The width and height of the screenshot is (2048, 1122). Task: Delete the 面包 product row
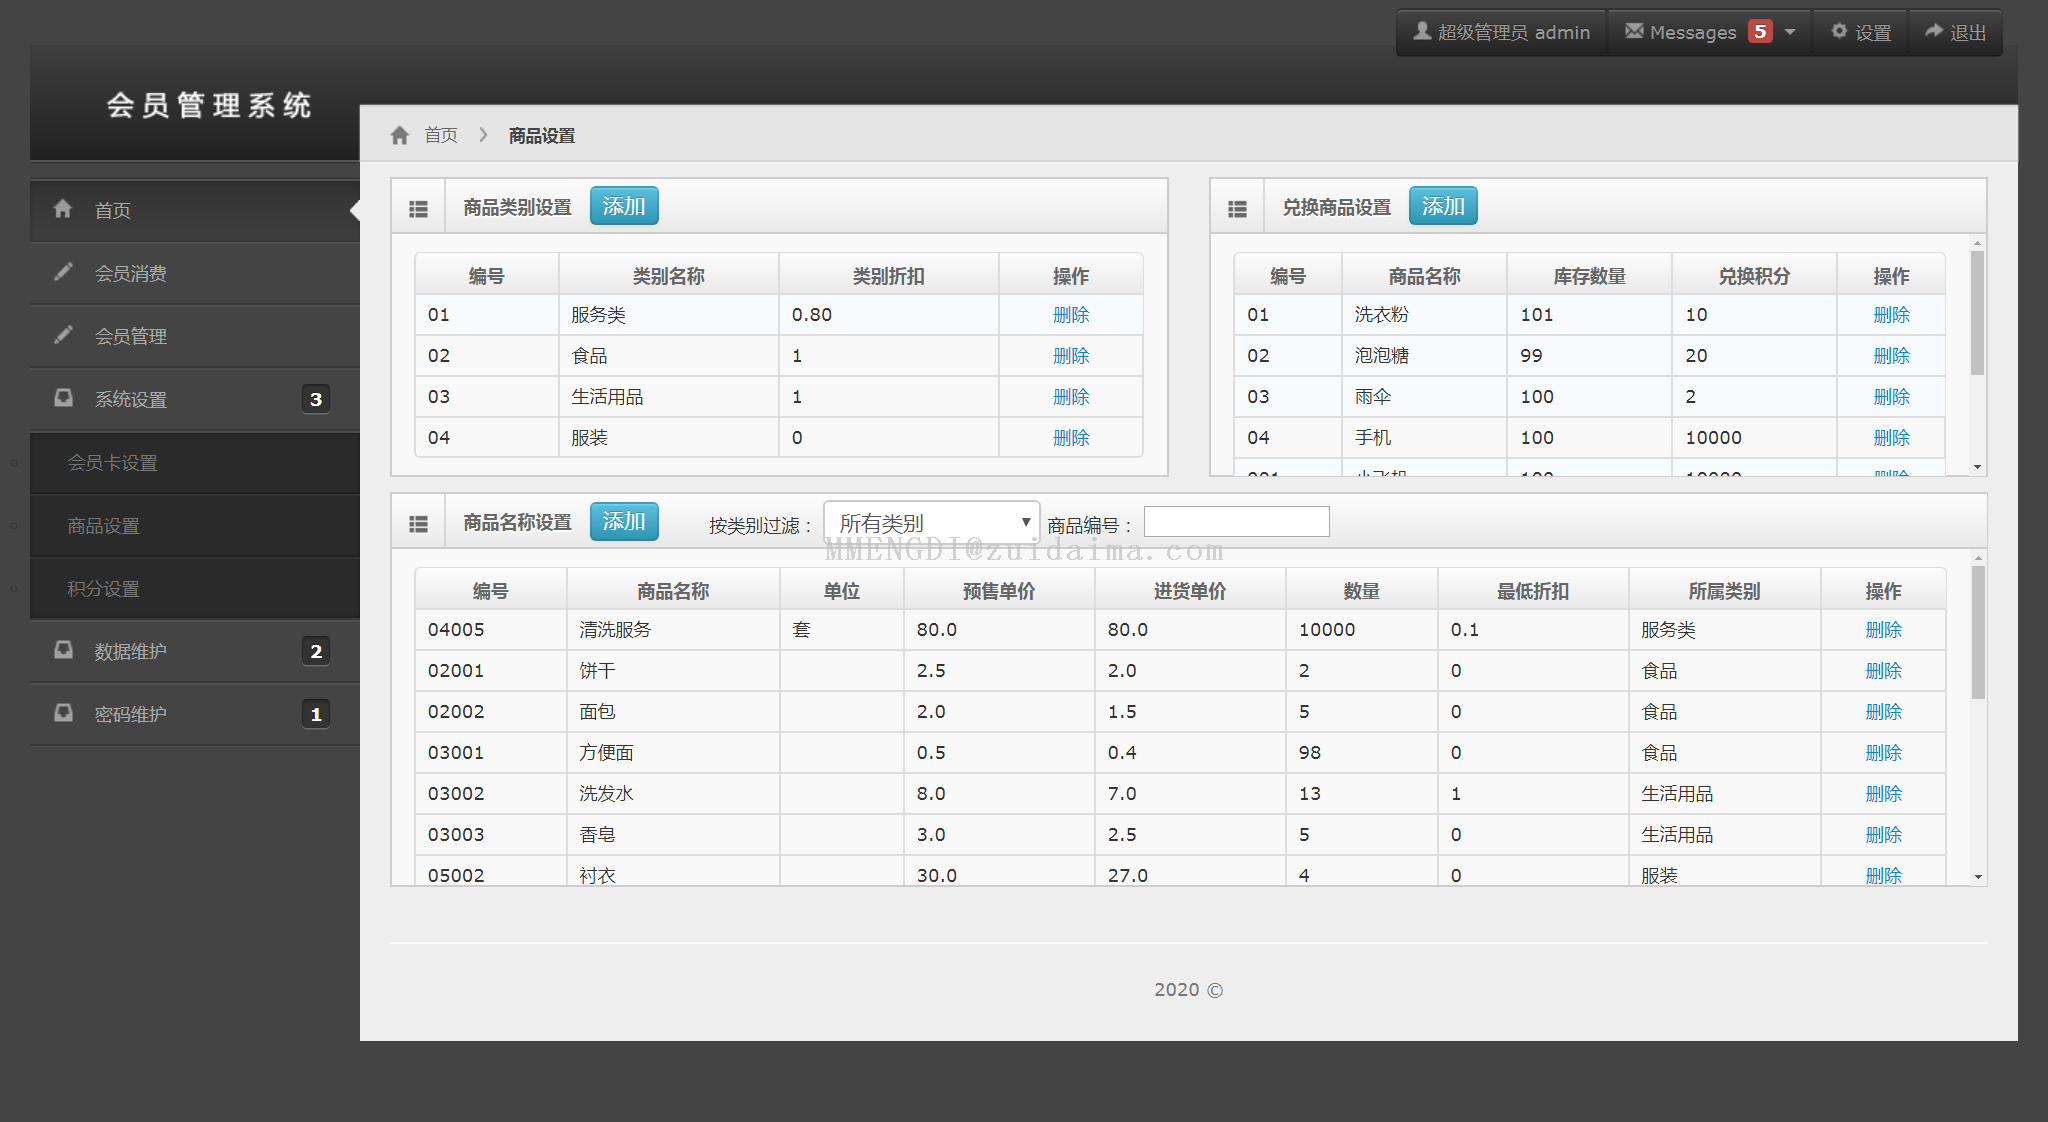coord(1883,712)
